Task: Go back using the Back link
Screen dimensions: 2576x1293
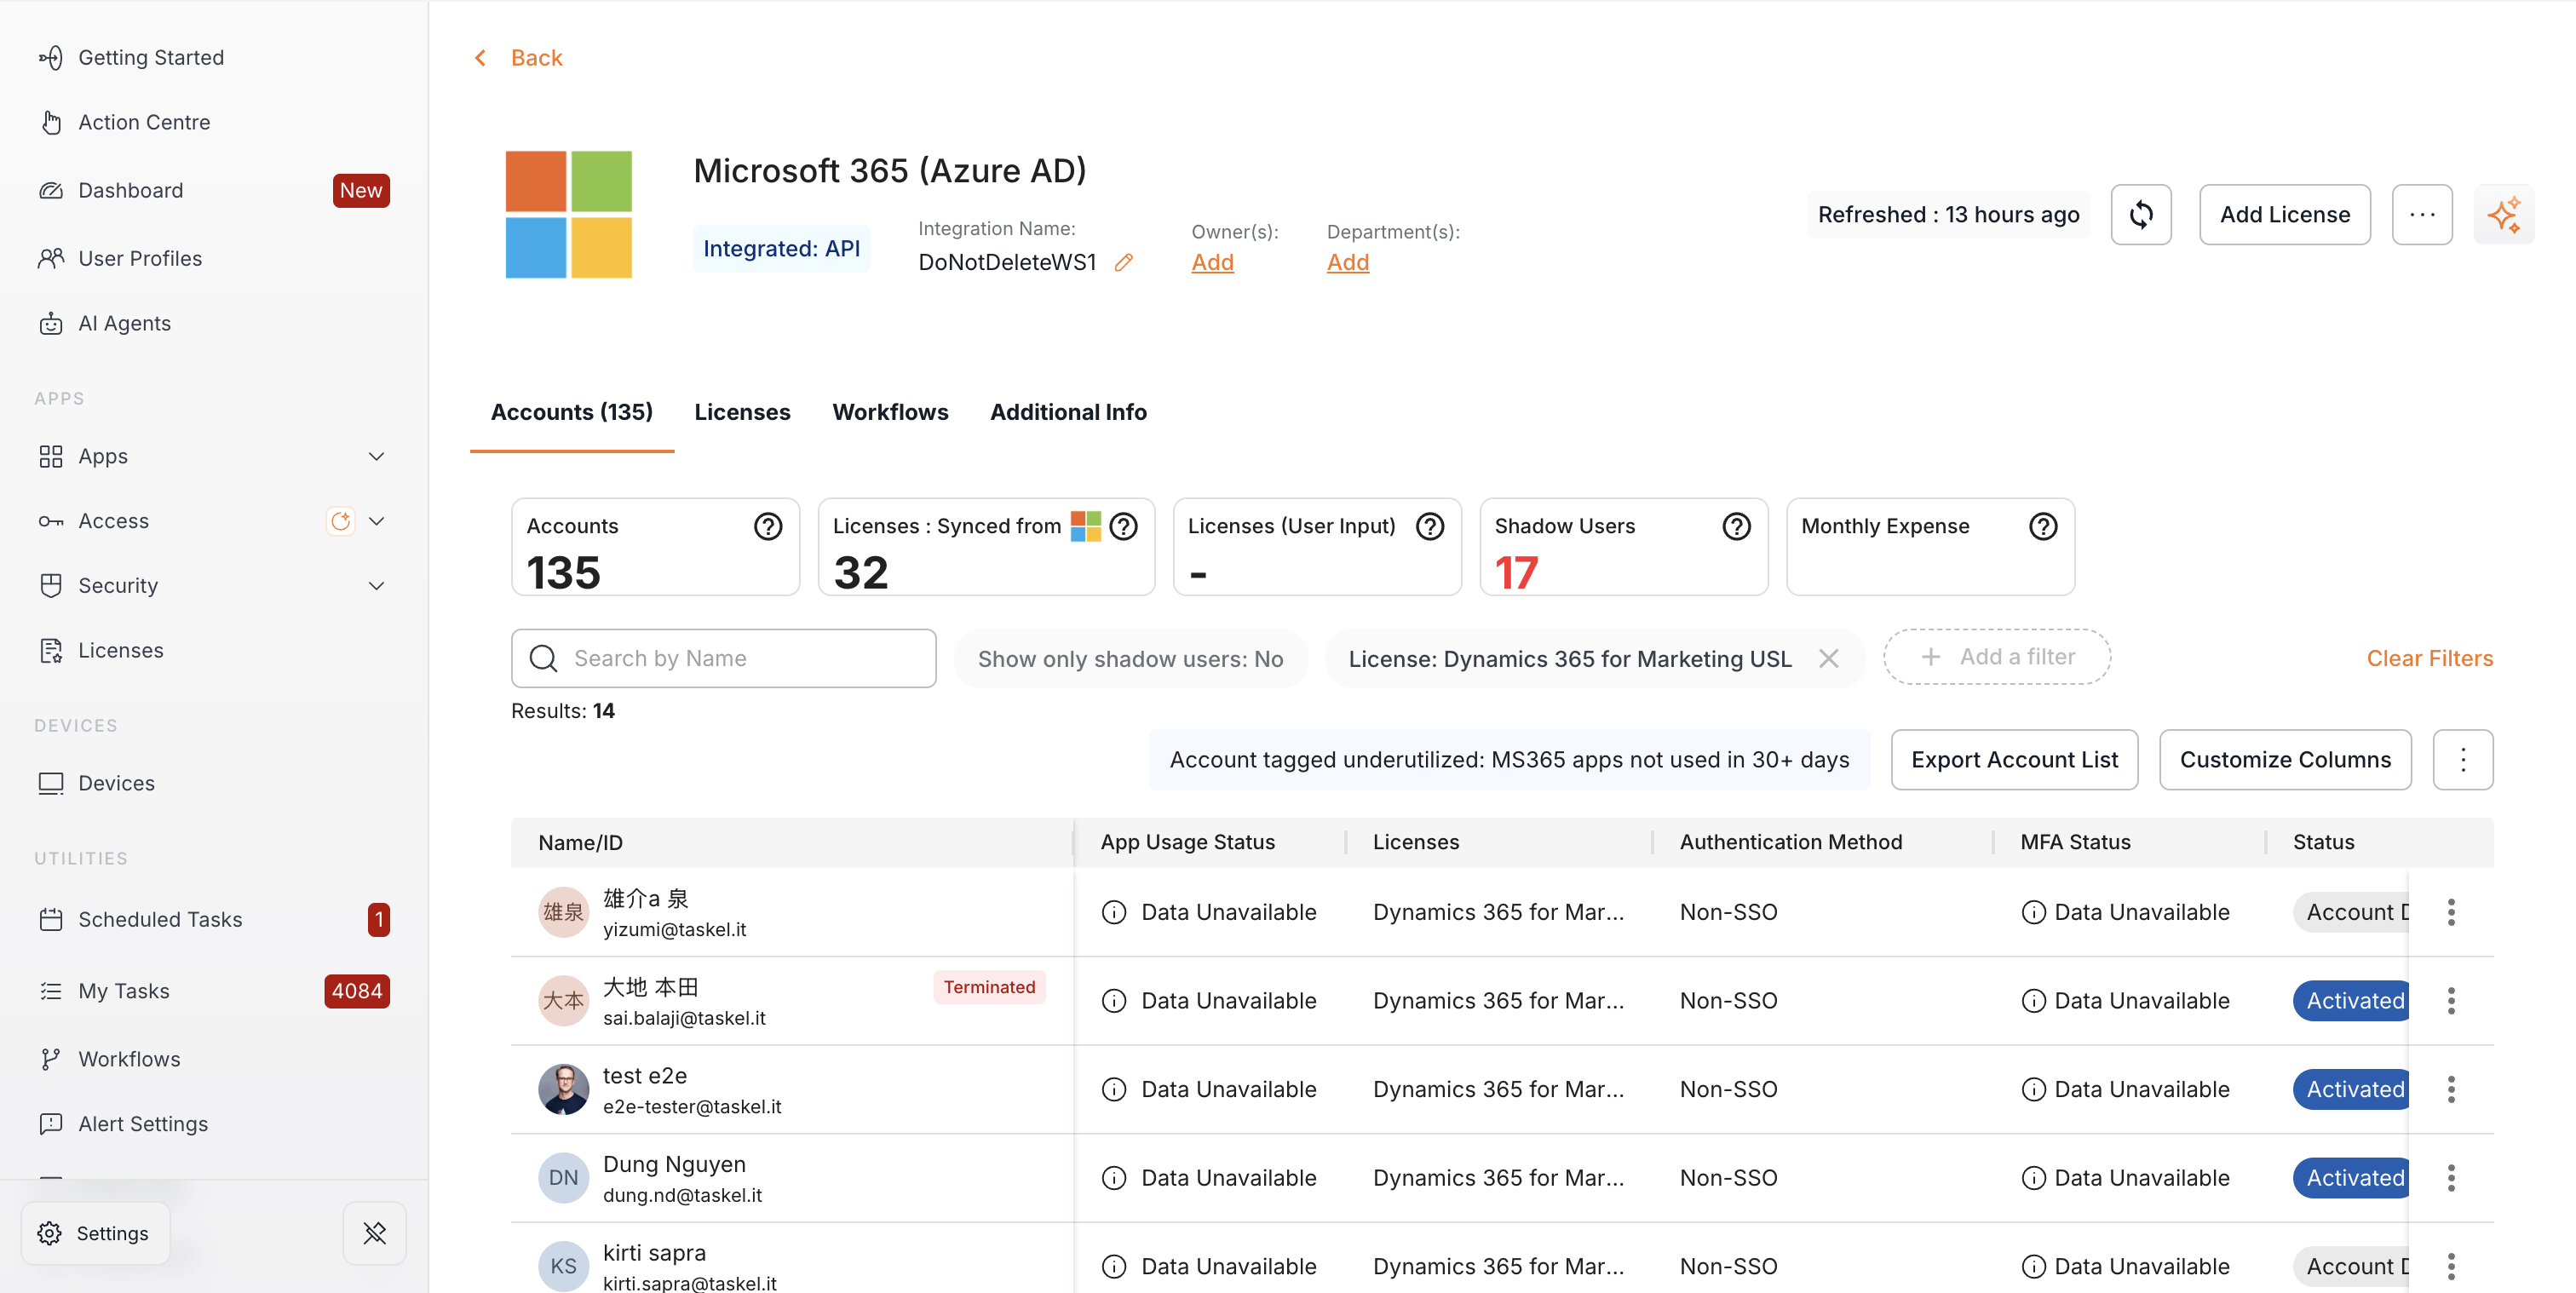Action: (x=518, y=58)
